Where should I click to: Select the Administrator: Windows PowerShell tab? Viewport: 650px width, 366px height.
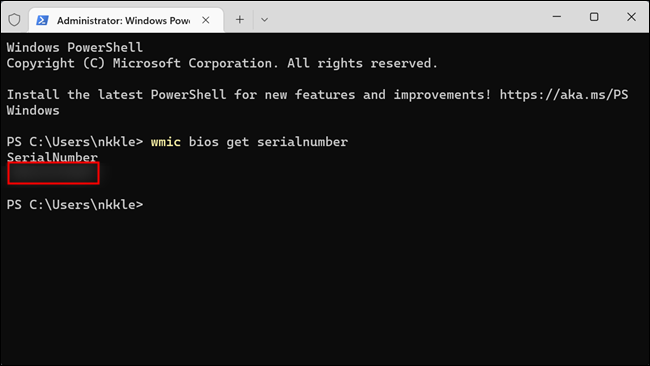click(x=126, y=20)
